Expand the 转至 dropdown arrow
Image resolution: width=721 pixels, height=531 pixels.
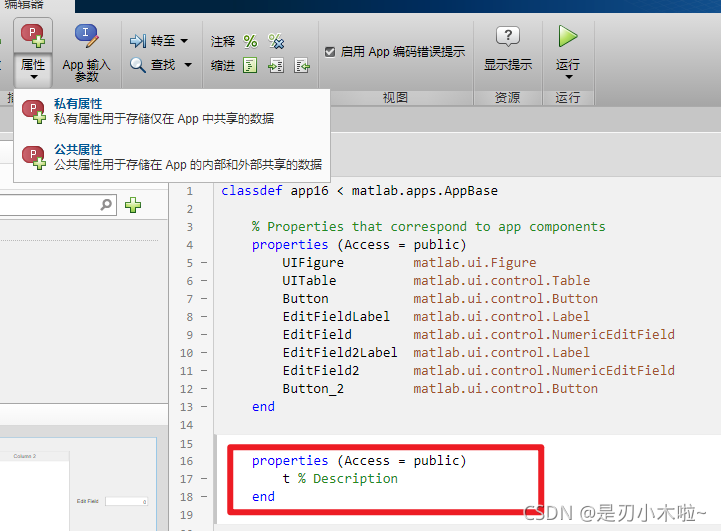pyautogui.click(x=184, y=41)
